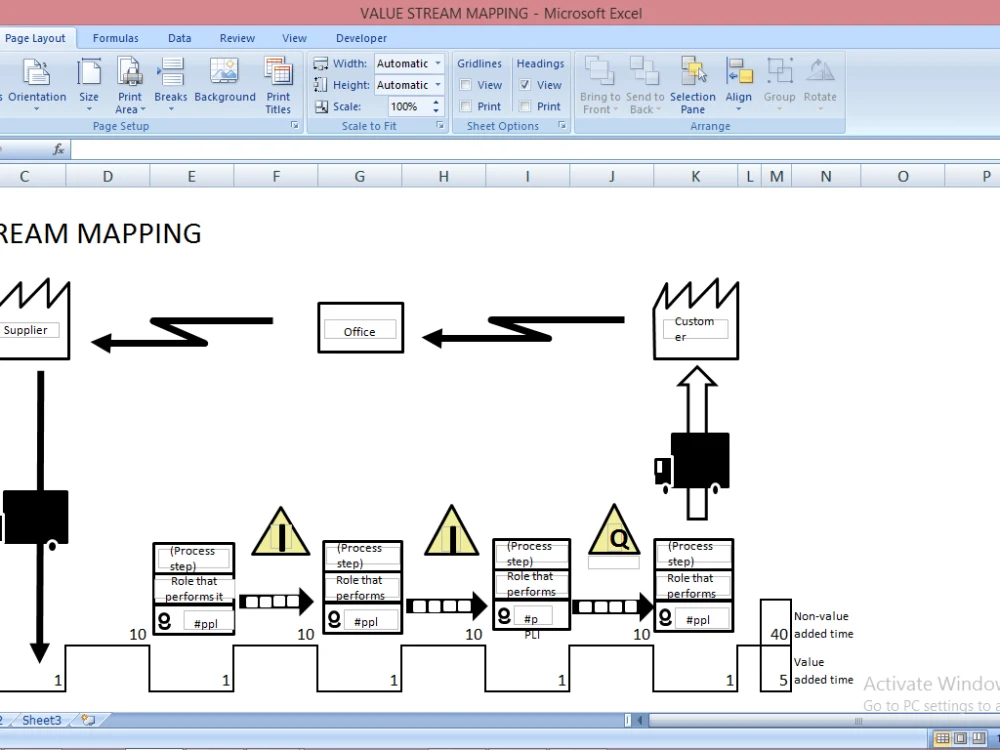Open the View ribbon tab

click(x=294, y=38)
